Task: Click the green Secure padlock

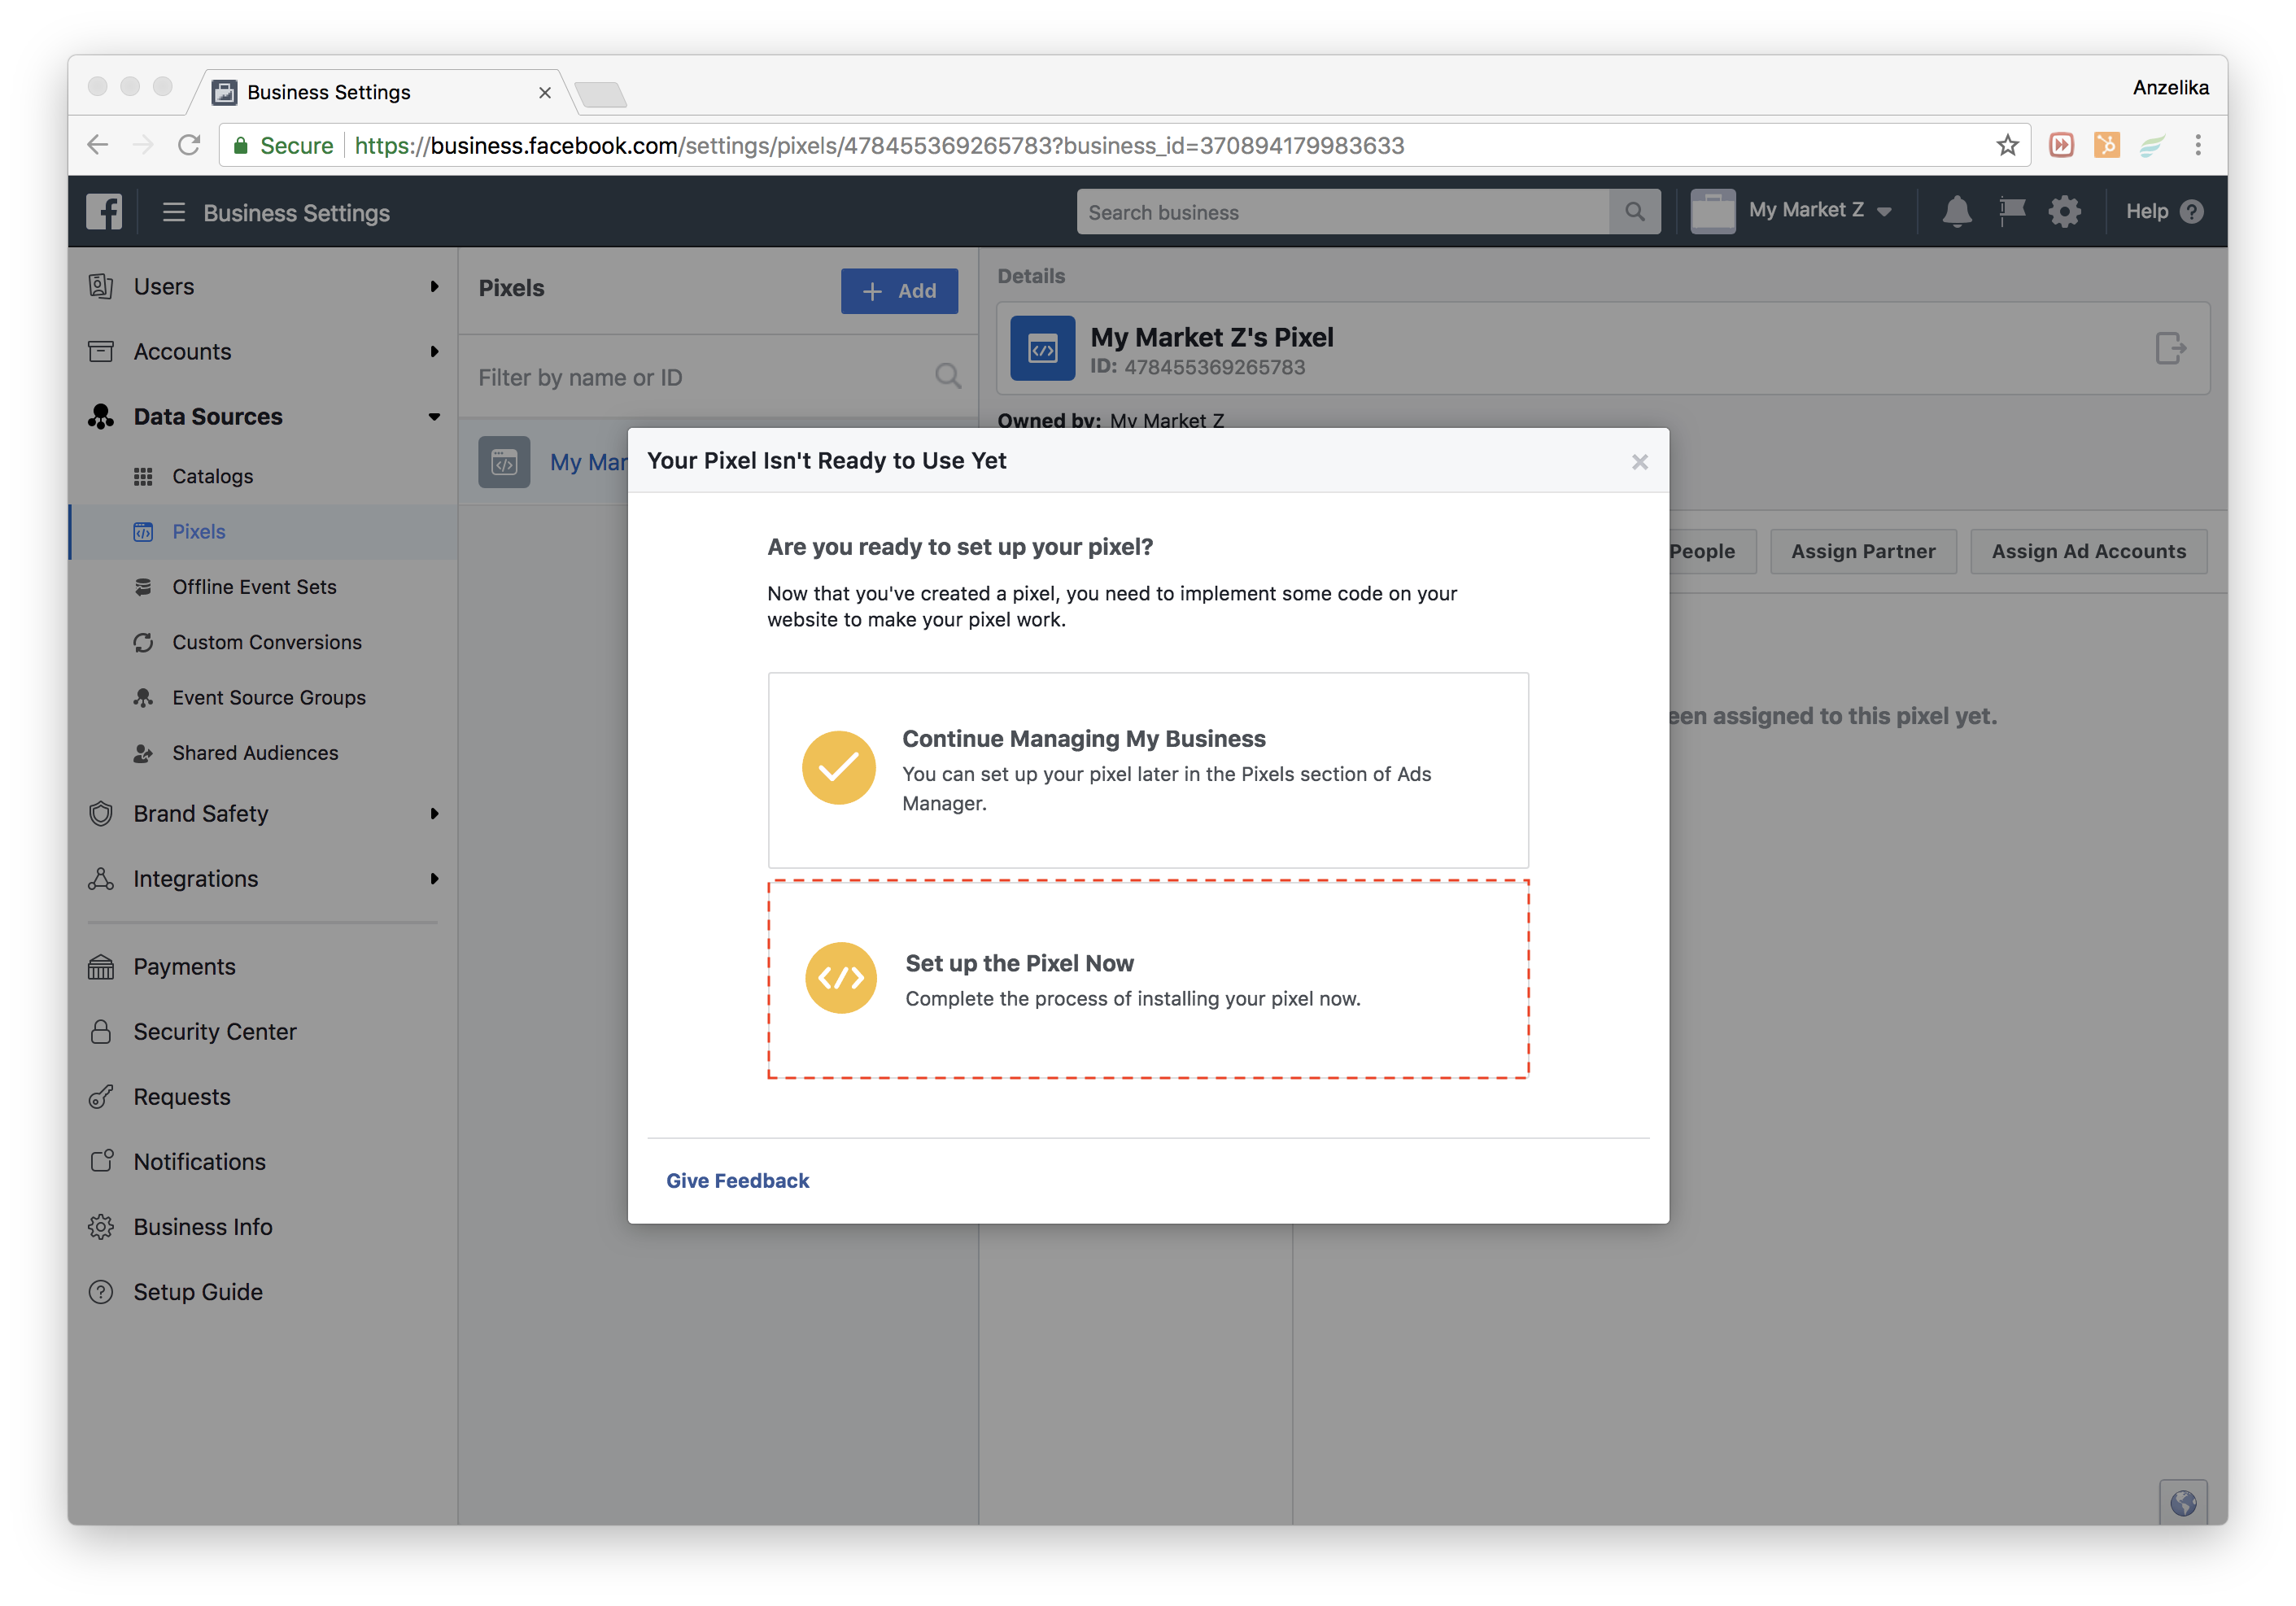Action: click(x=241, y=146)
